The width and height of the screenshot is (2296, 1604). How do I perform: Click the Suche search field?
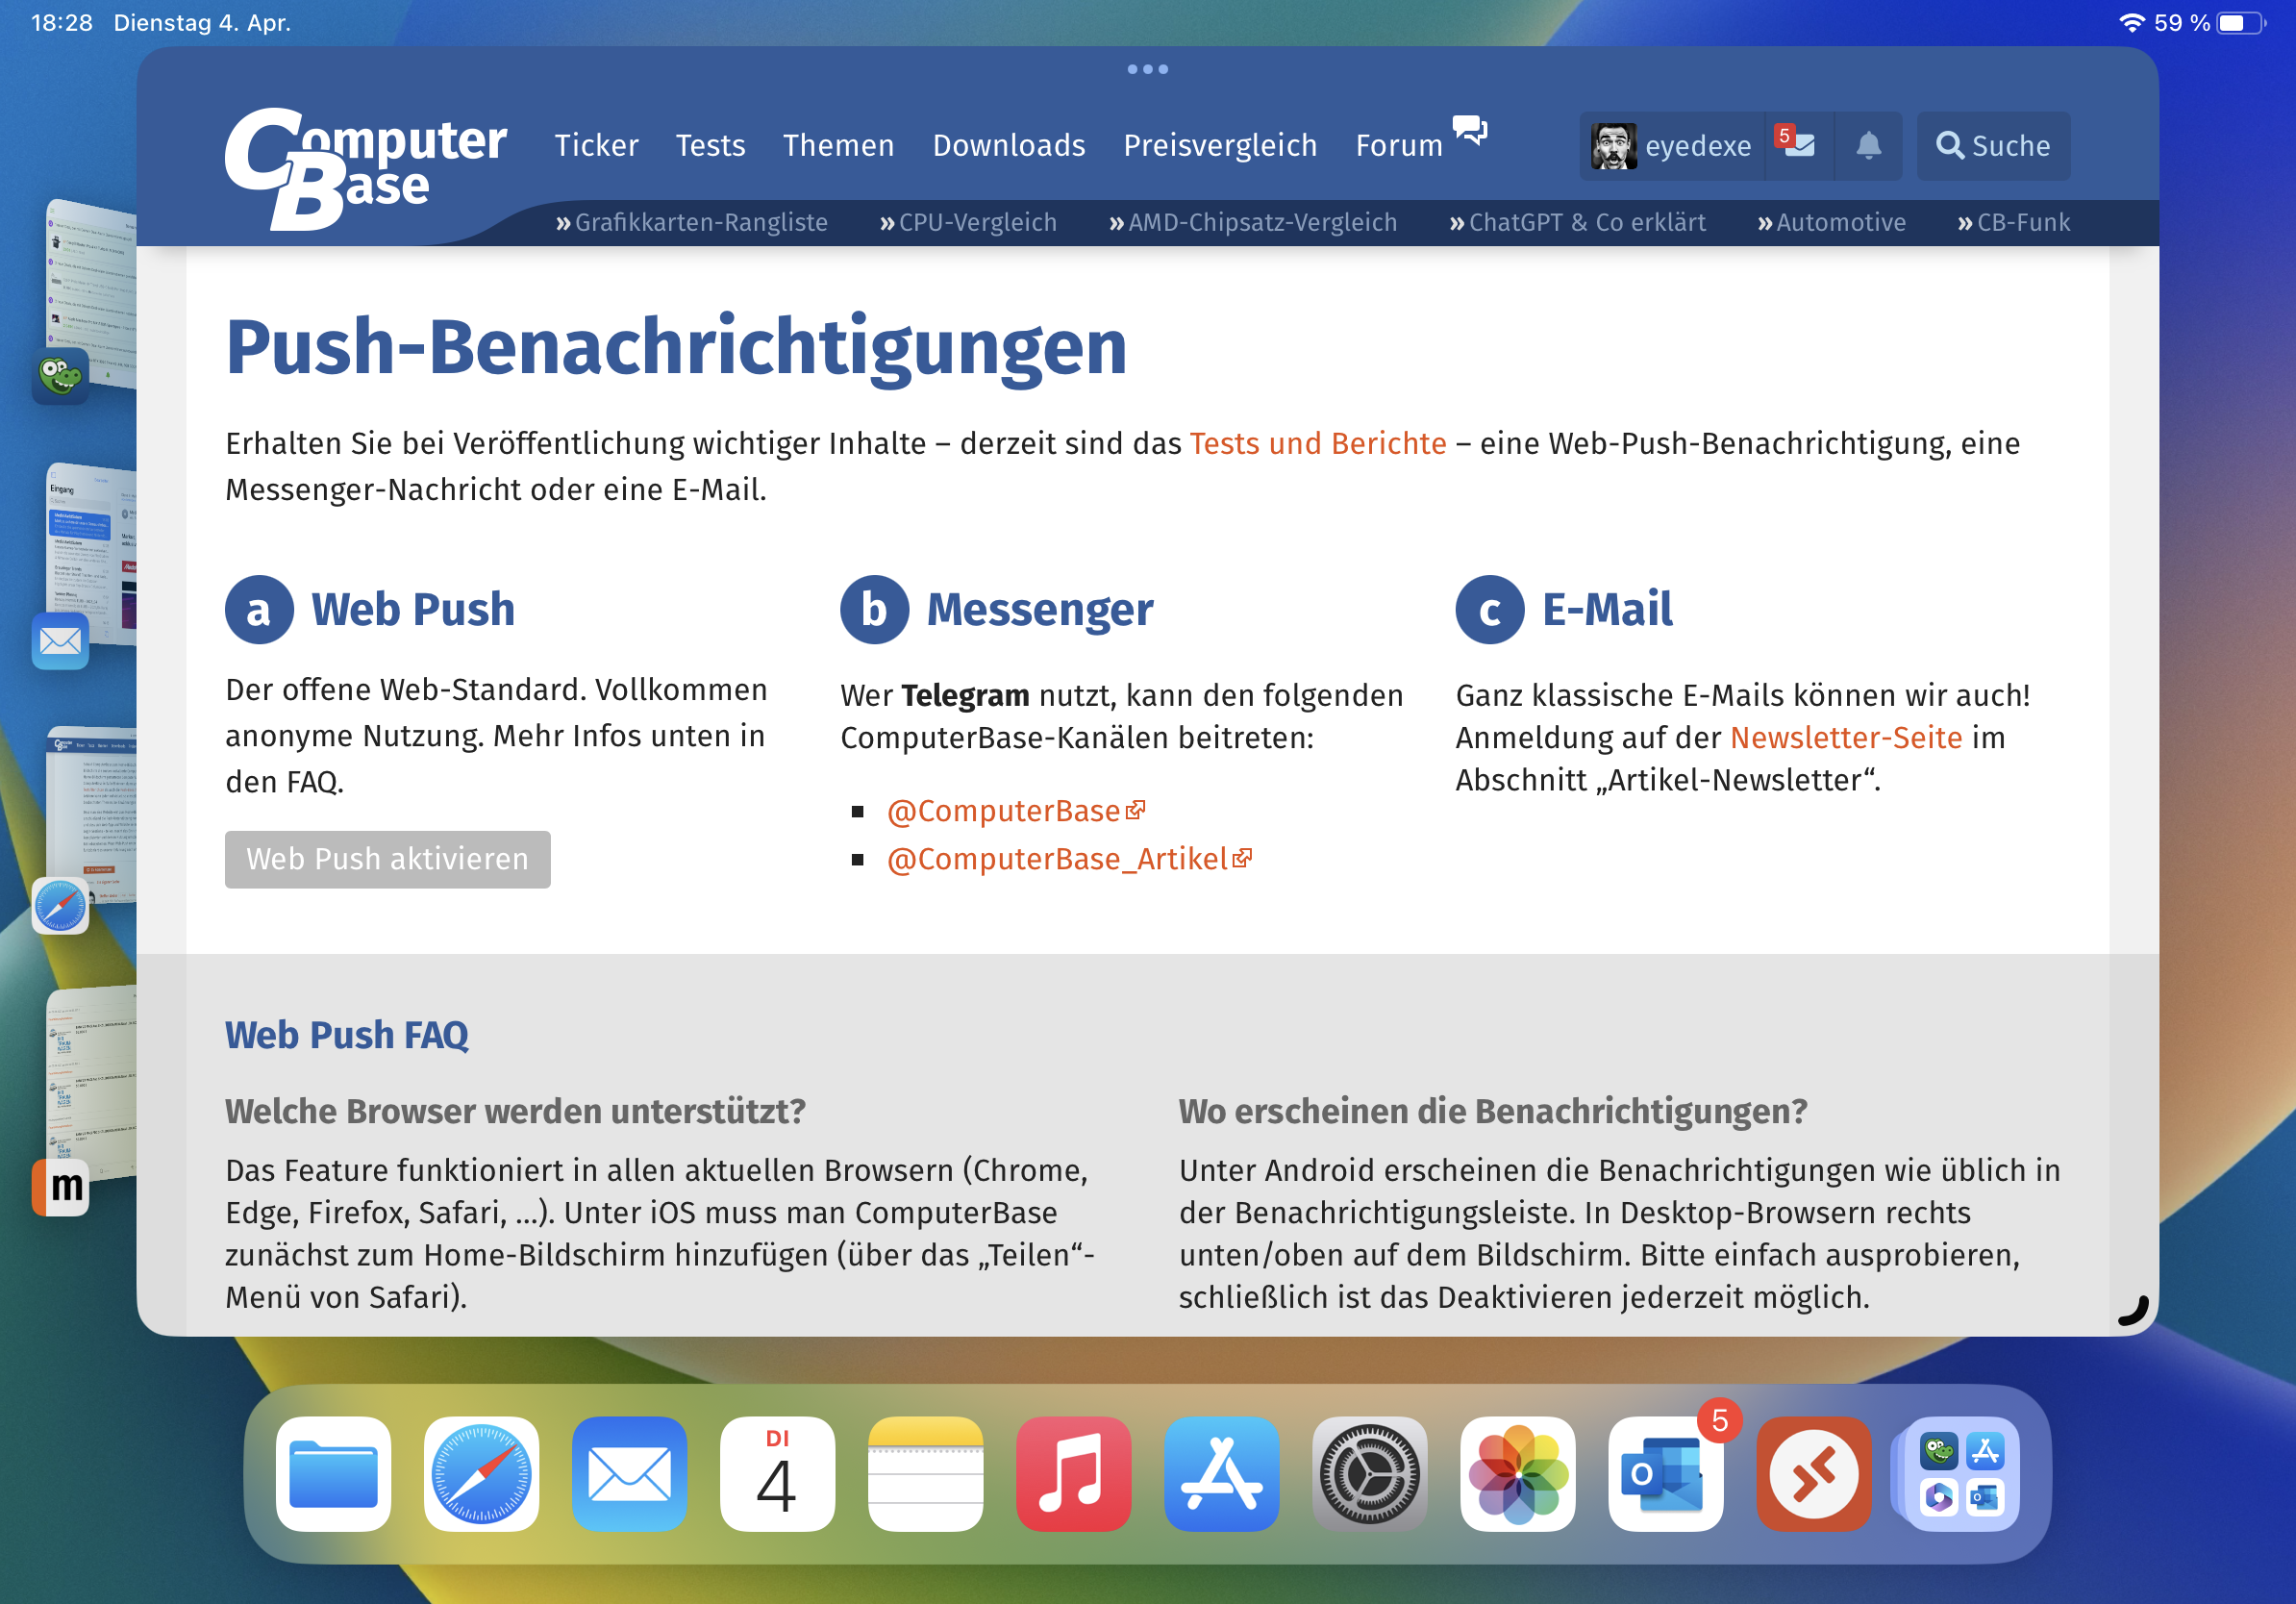tap(1992, 146)
